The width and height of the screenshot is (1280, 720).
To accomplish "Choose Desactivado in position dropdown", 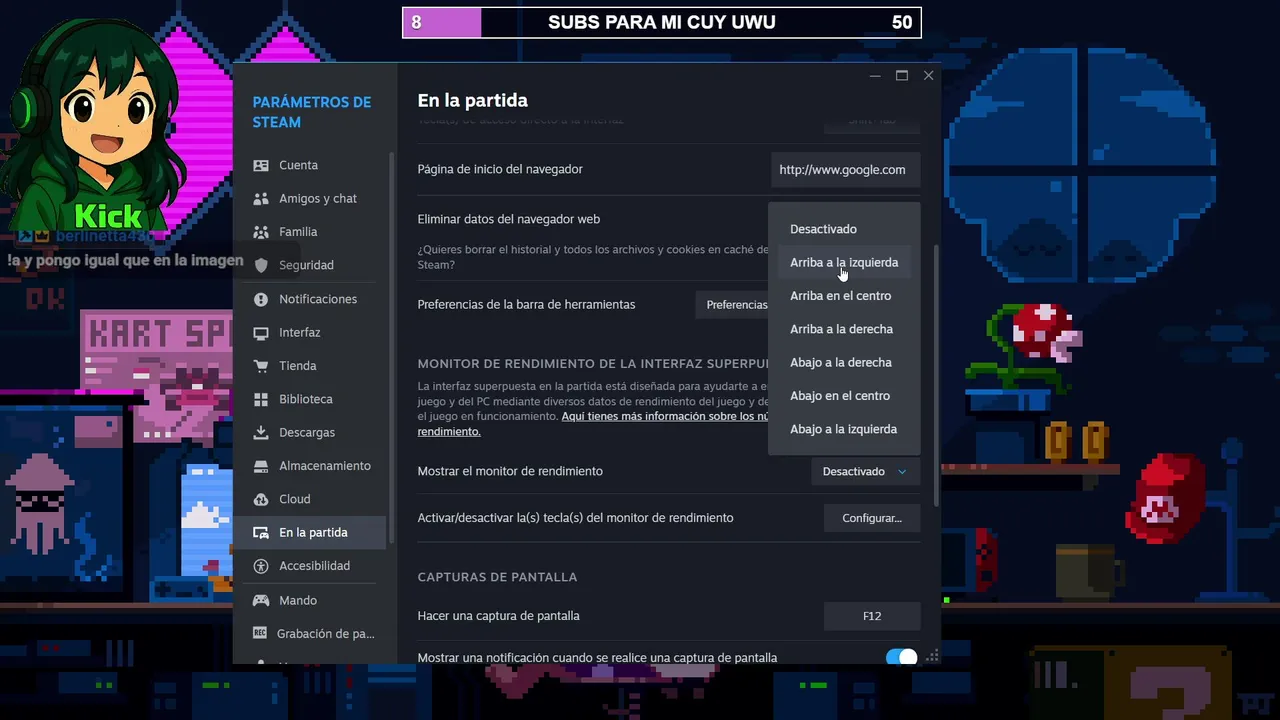I will [x=843, y=229].
